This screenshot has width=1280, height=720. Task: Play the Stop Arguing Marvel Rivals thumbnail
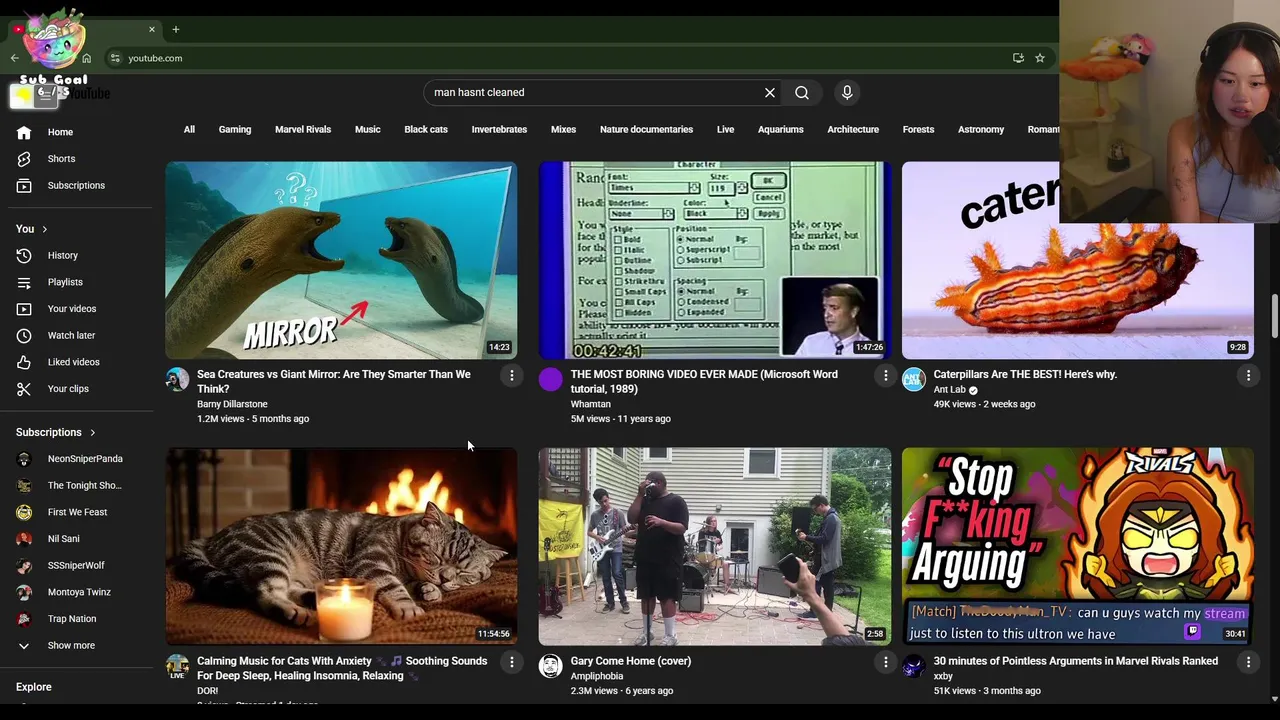click(x=1078, y=546)
